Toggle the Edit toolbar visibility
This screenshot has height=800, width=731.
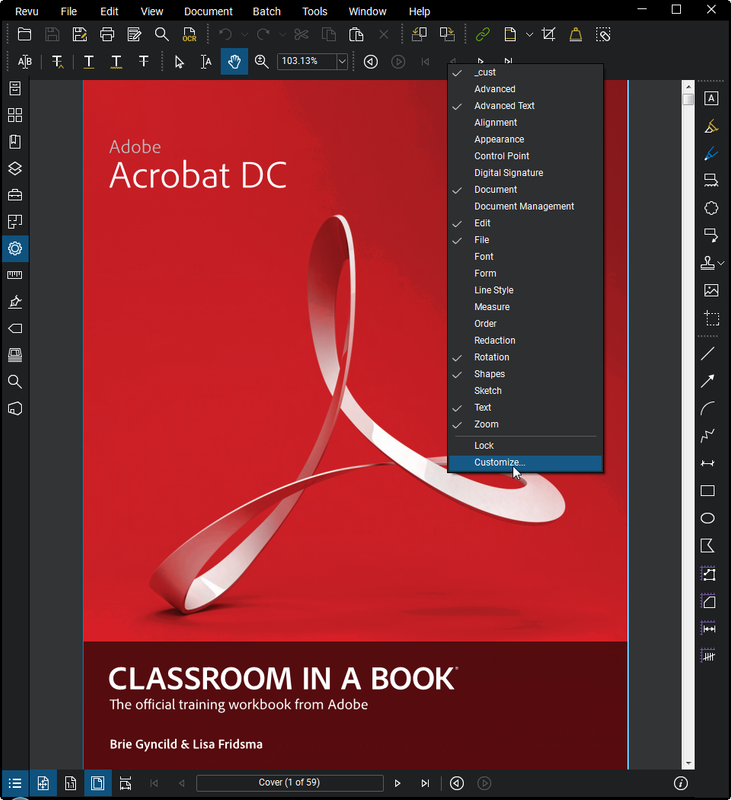point(525,223)
